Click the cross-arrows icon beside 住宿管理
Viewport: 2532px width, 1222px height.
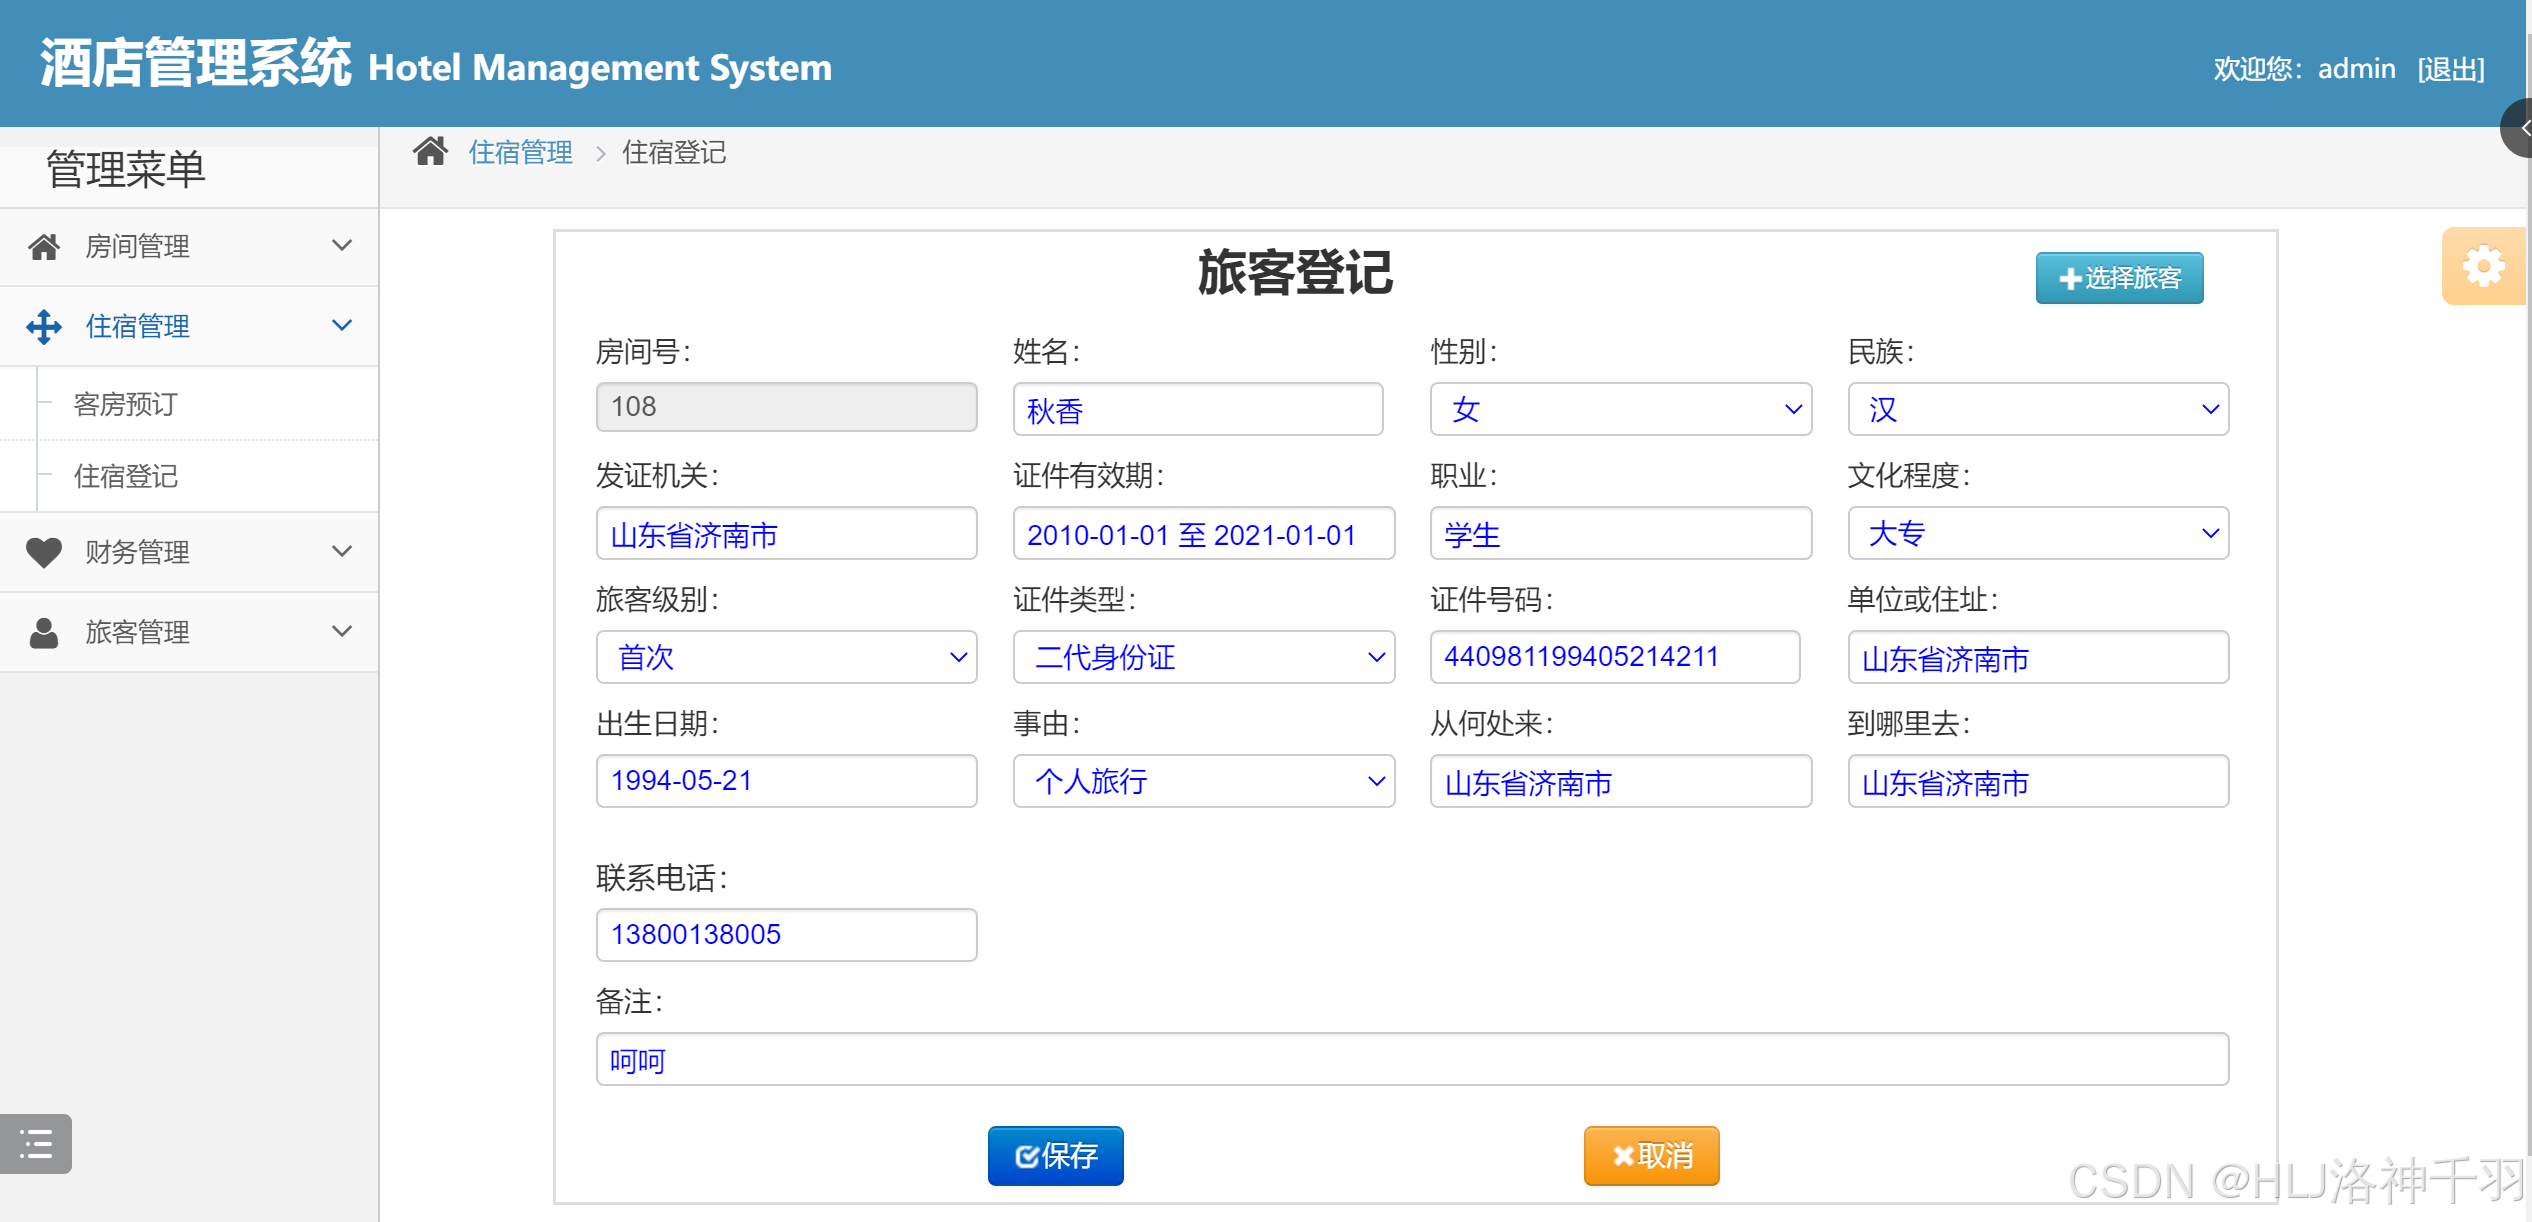pos(44,327)
